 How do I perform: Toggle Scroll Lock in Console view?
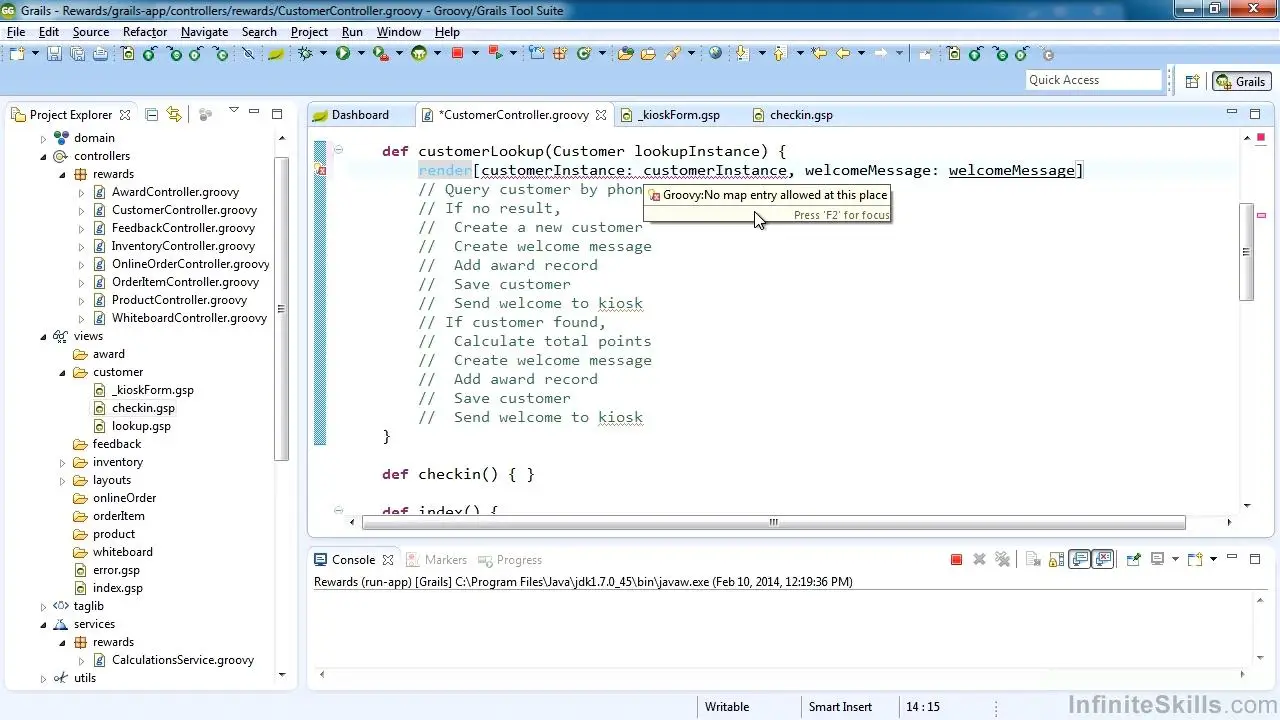pos(1056,560)
